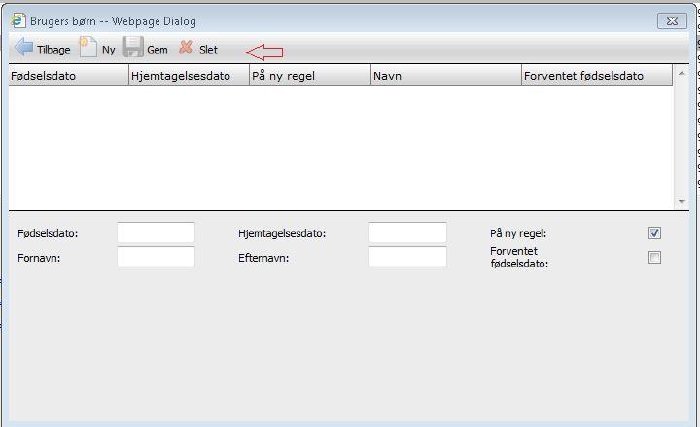Click the grid scrollbar down arrow
This screenshot has width=700, height=427.
pos(681,202)
